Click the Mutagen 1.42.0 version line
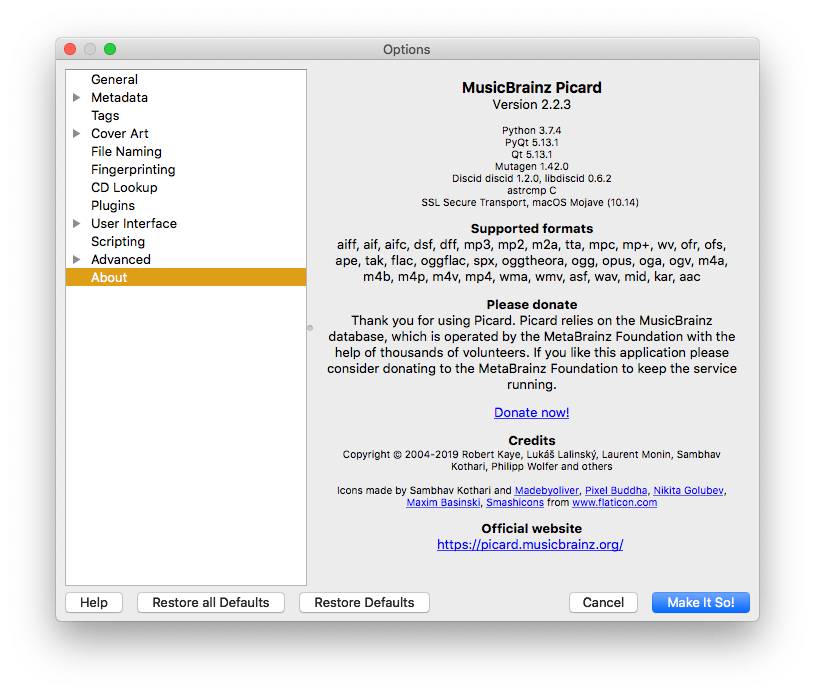Viewport: 815px width, 695px height. 531,166
